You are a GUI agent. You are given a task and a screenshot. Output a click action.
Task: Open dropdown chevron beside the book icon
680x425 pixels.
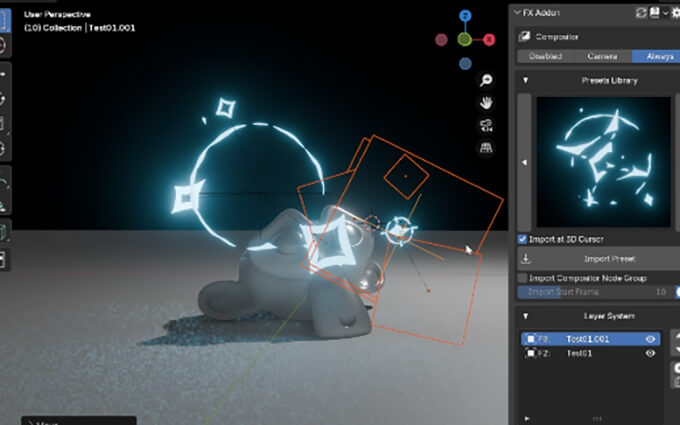tap(665, 13)
